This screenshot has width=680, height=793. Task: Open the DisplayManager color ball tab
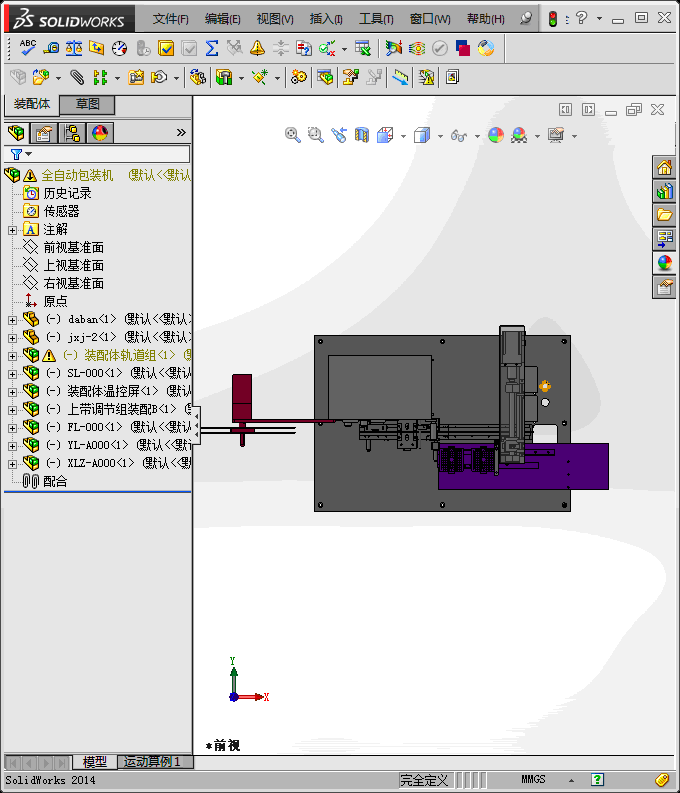point(100,133)
